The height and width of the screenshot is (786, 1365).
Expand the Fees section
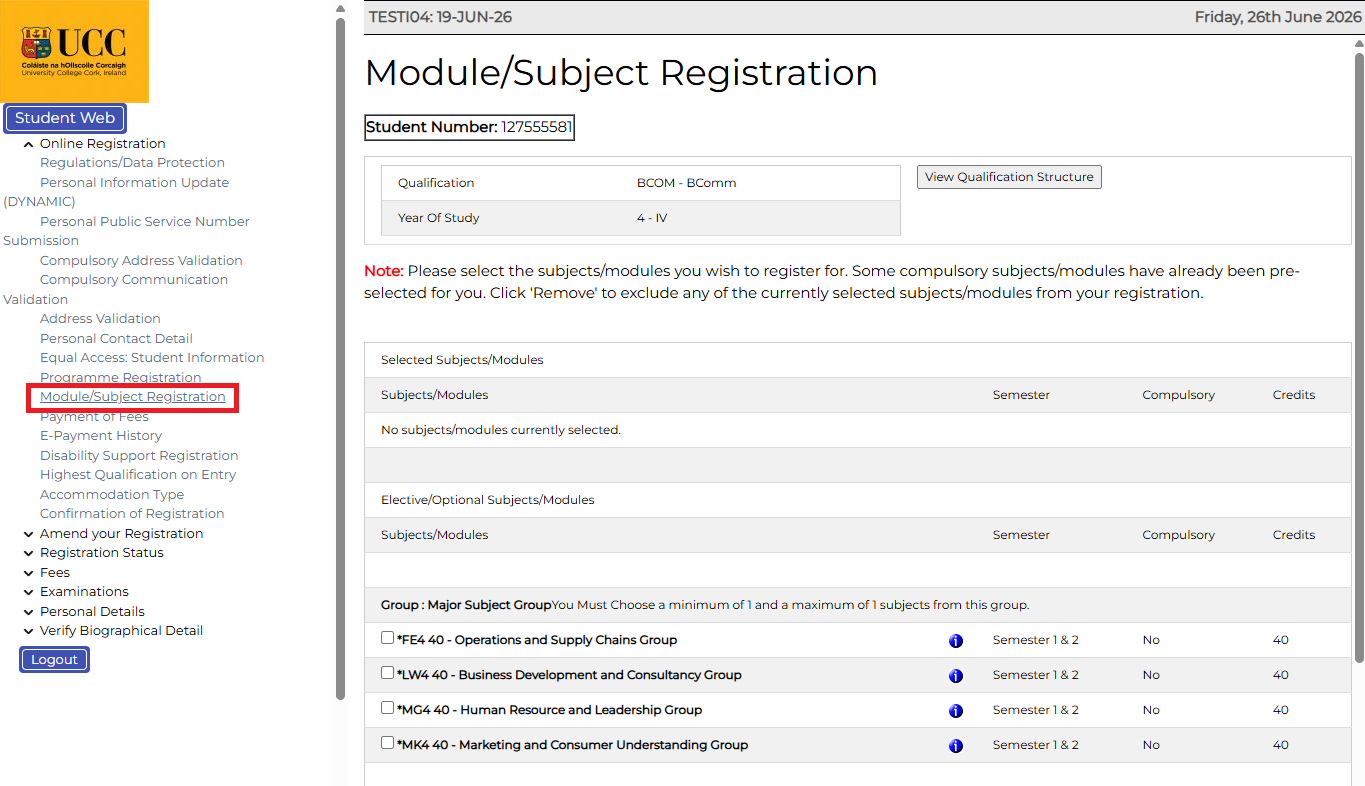click(29, 573)
